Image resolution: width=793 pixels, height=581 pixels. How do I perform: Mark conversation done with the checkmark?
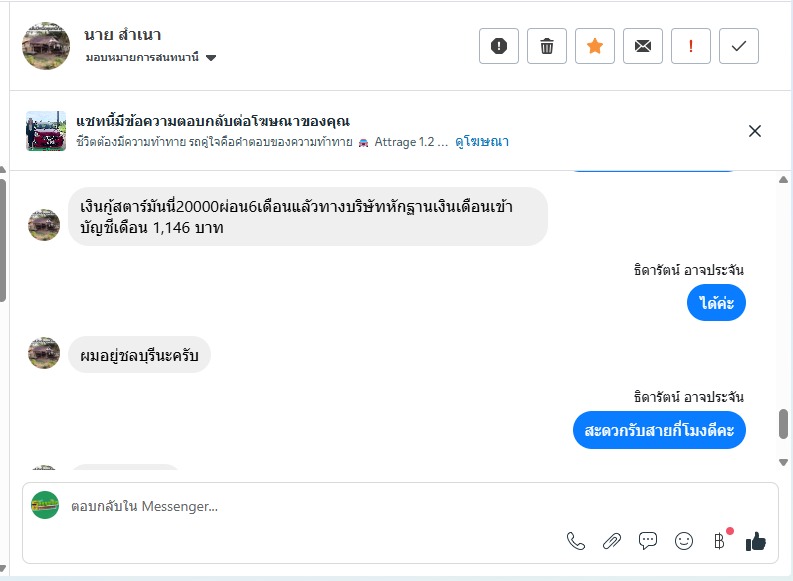pyautogui.click(x=739, y=46)
